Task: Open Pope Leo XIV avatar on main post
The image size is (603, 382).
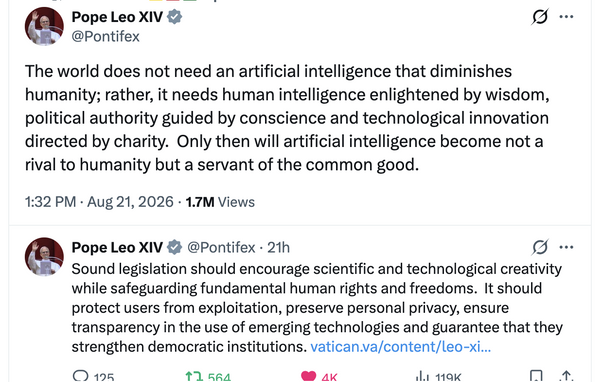Action: click(44, 26)
